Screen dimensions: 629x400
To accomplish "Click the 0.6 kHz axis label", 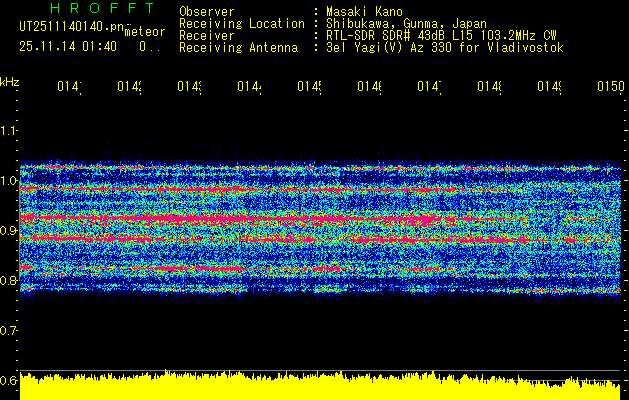I will point(8,380).
